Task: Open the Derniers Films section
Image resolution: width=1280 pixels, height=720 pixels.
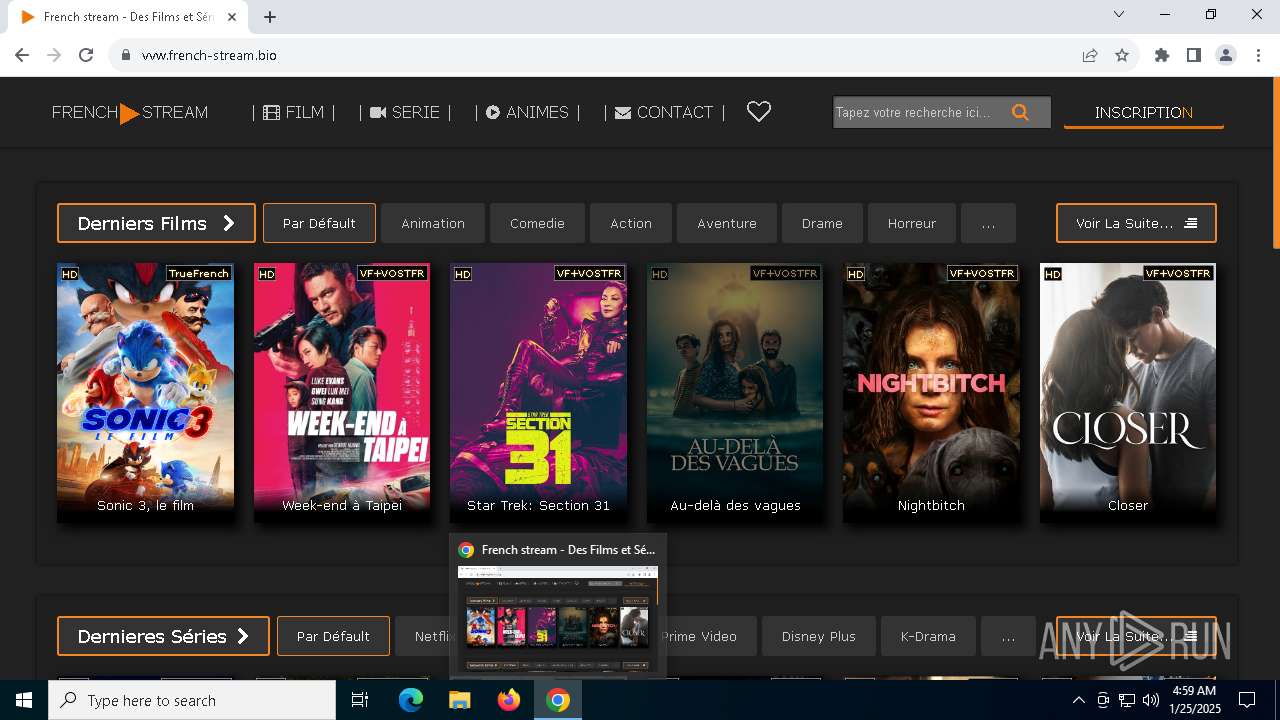Action: (156, 223)
